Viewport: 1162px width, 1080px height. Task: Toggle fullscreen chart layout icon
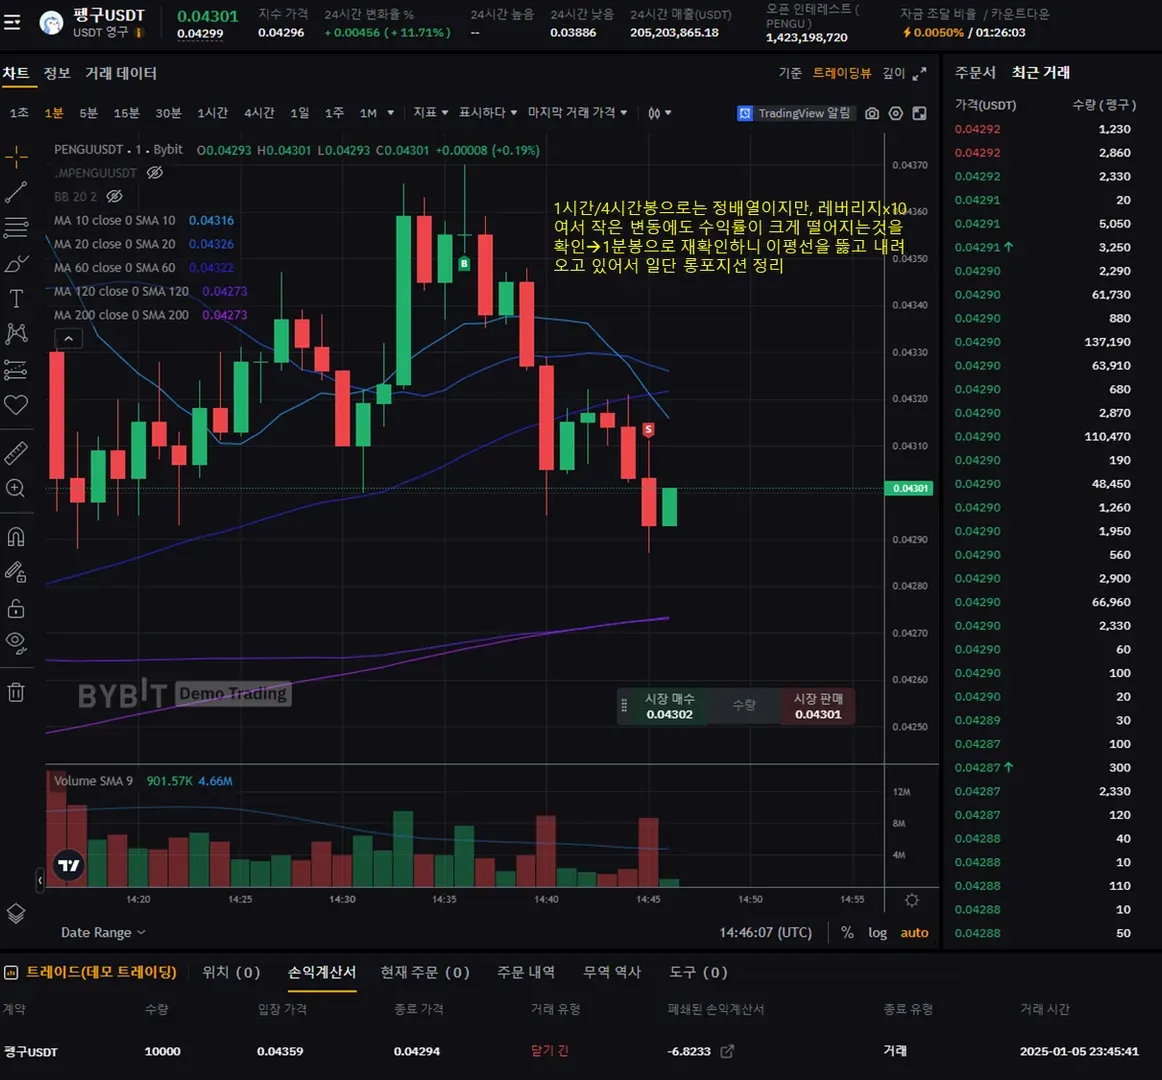coord(920,113)
